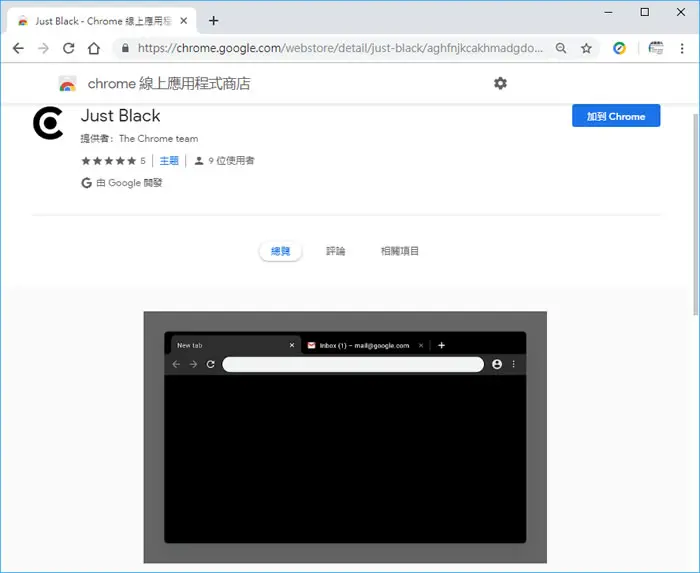Open the colorful circular extension icon
700x573 pixels.
point(619,48)
